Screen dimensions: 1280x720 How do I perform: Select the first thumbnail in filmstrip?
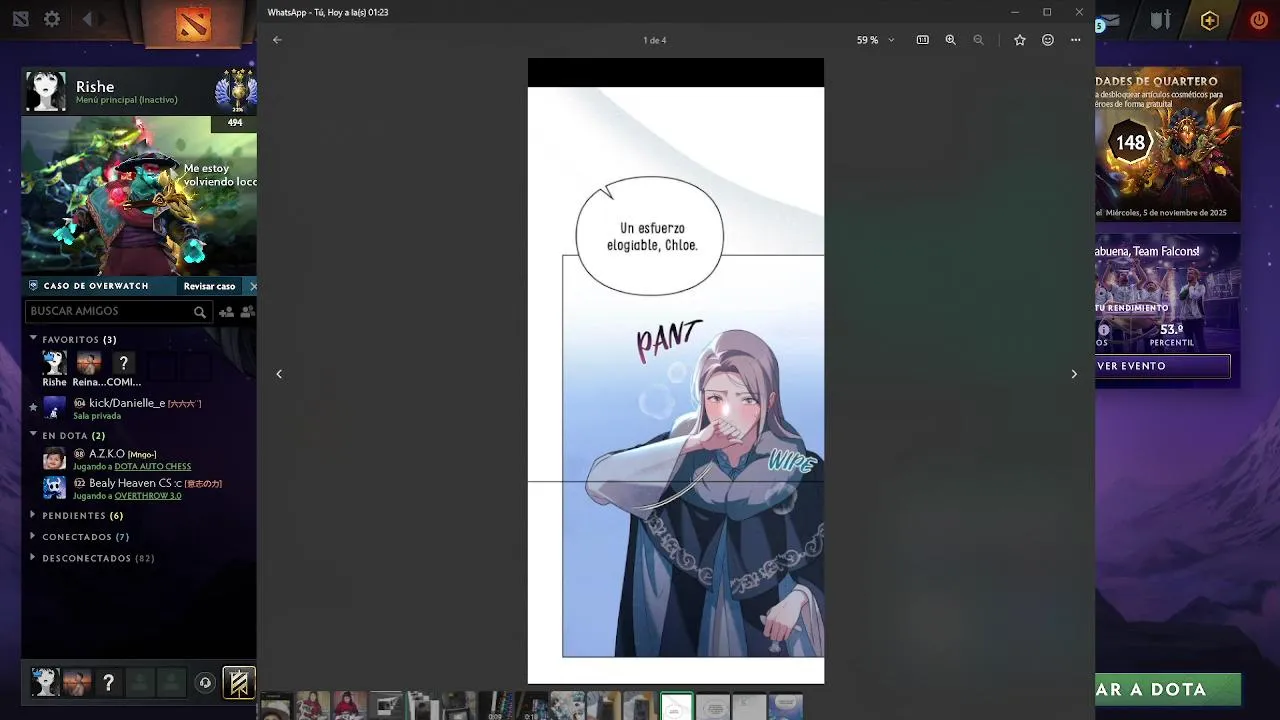pos(276,706)
